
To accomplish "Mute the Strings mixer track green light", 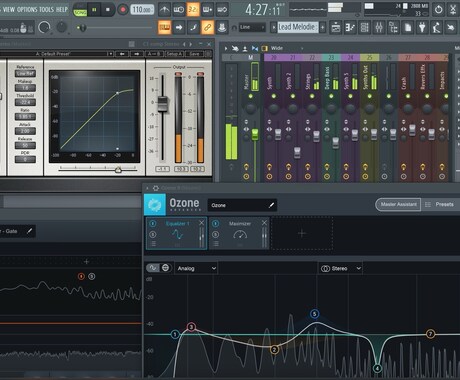I will click(x=312, y=96).
